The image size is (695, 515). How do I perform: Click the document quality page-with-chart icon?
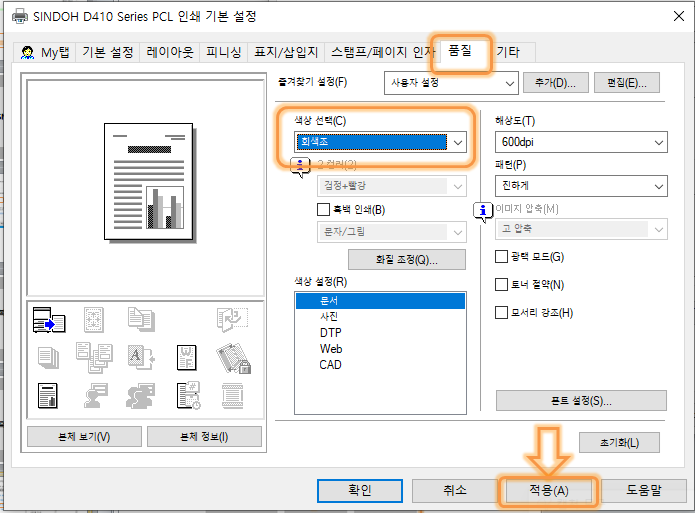48,396
